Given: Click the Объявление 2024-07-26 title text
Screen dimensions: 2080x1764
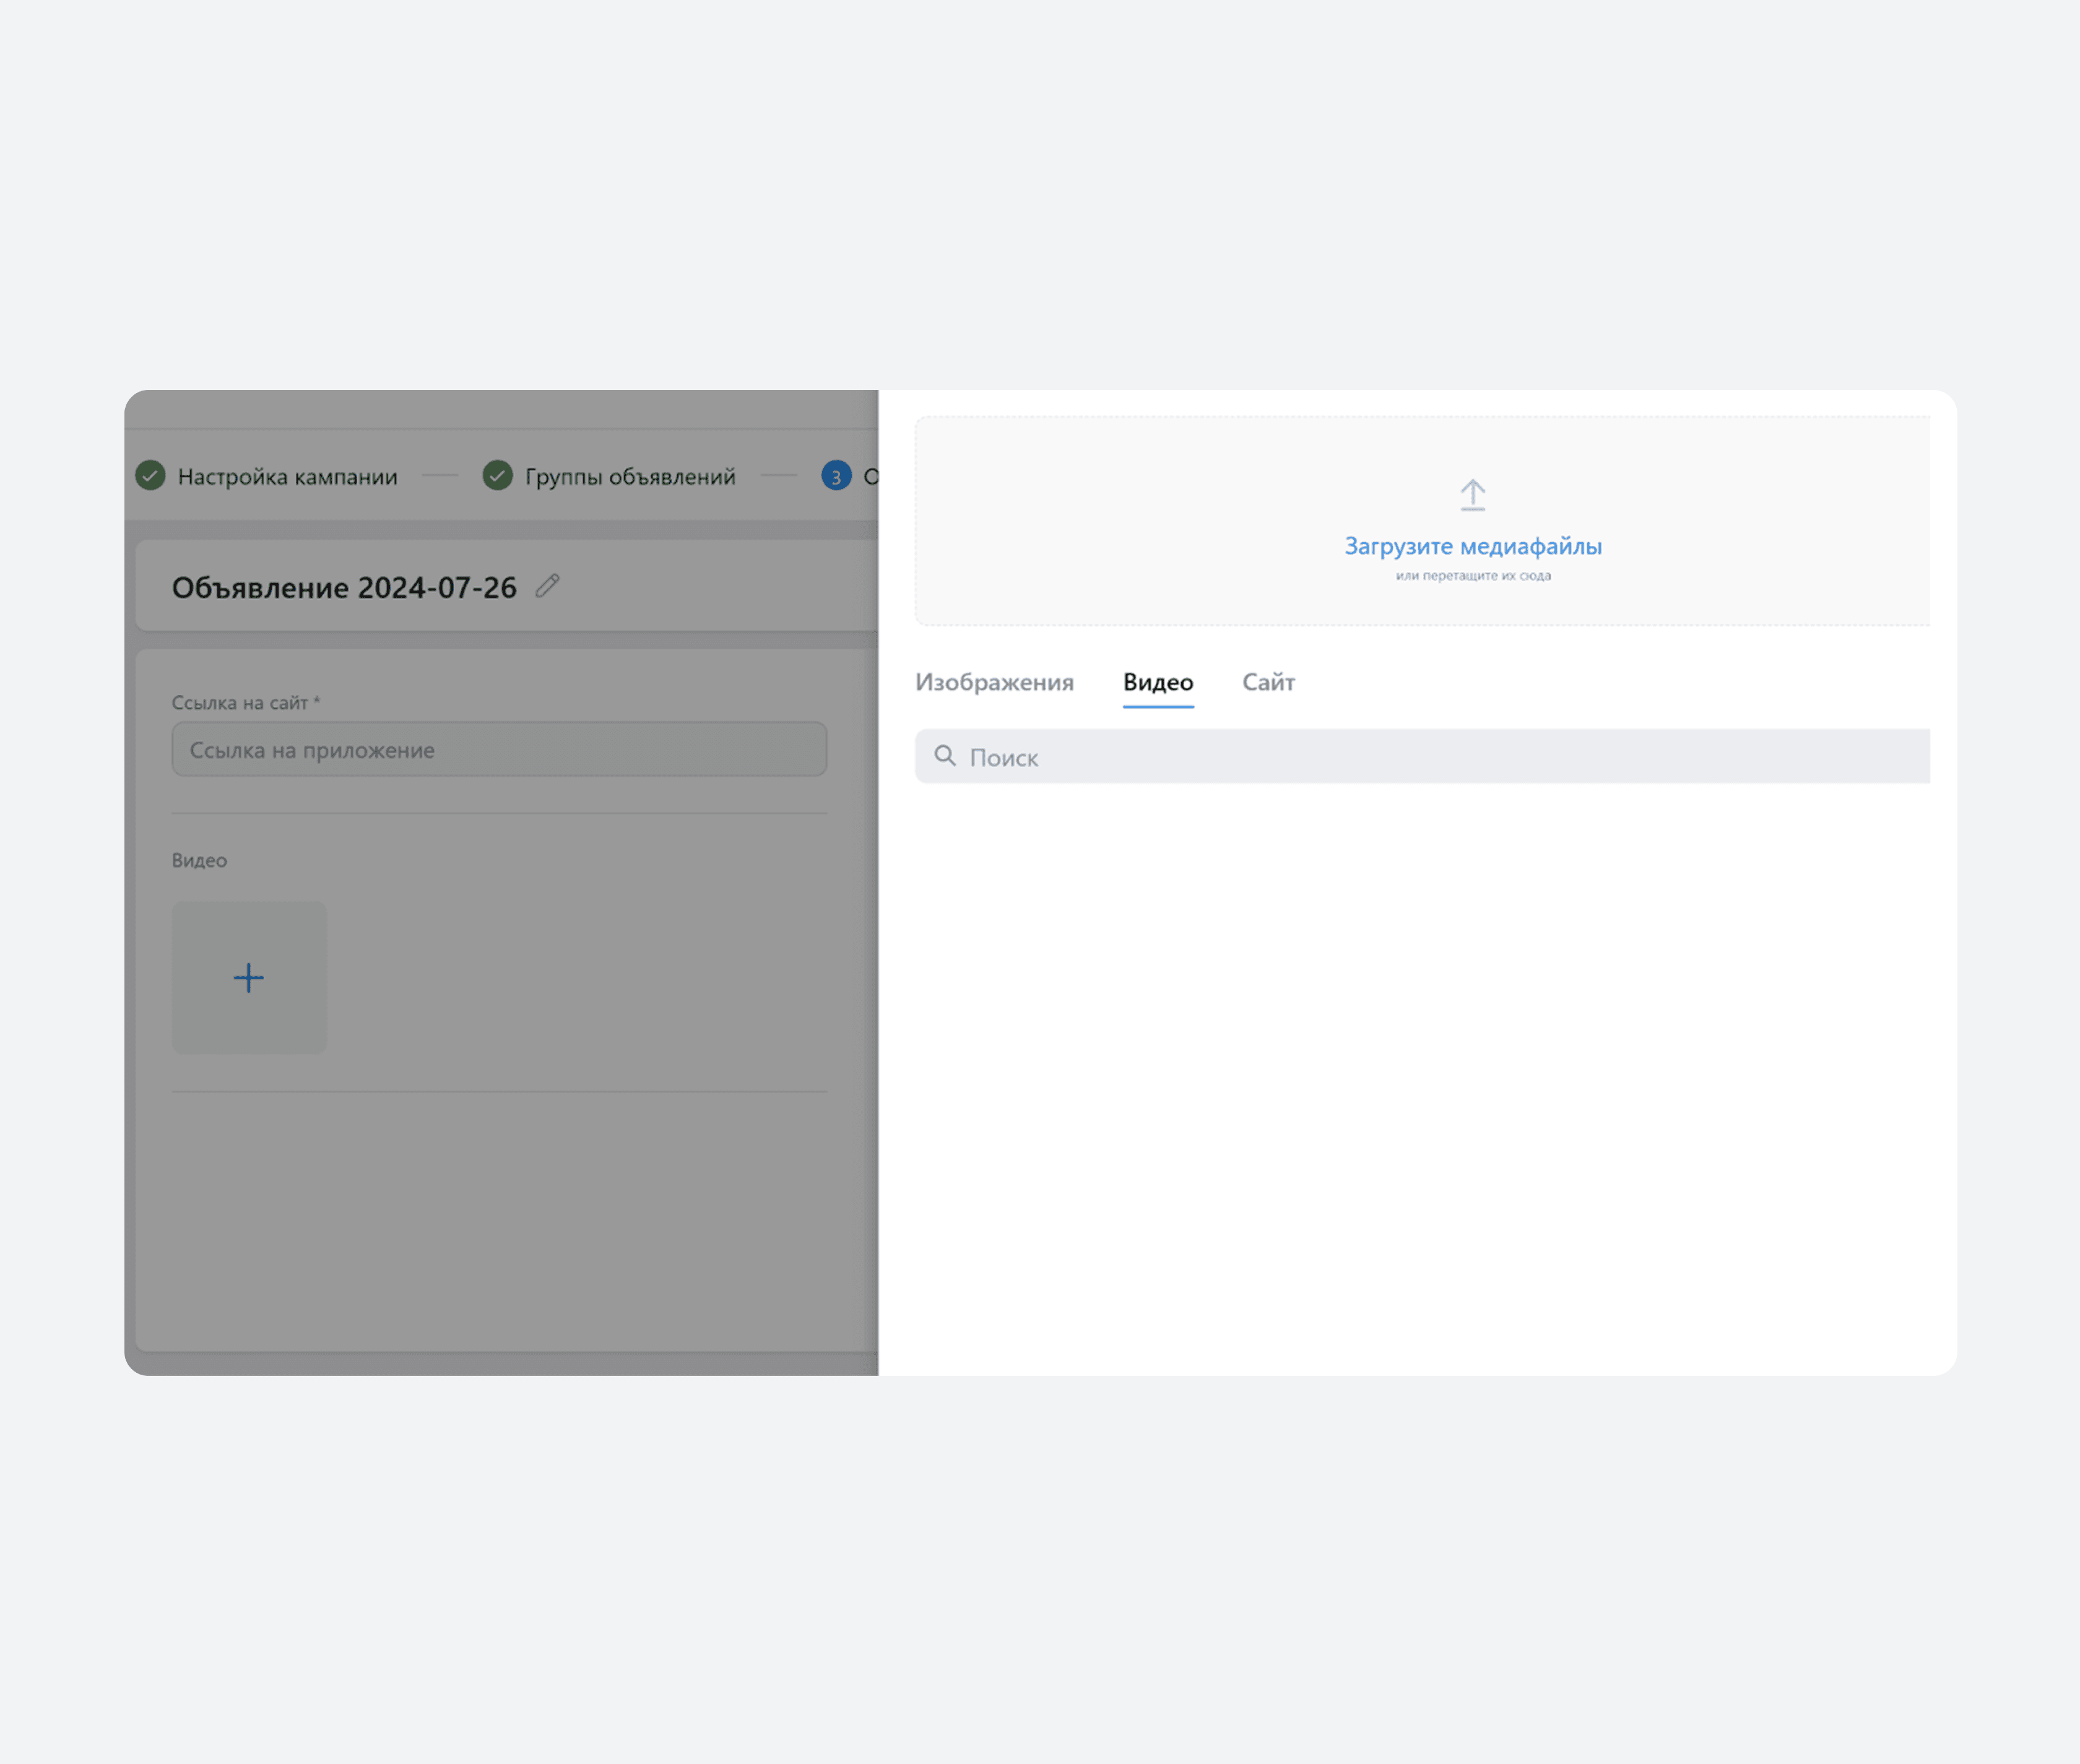Looking at the screenshot, I should click(x=344, y=588).
